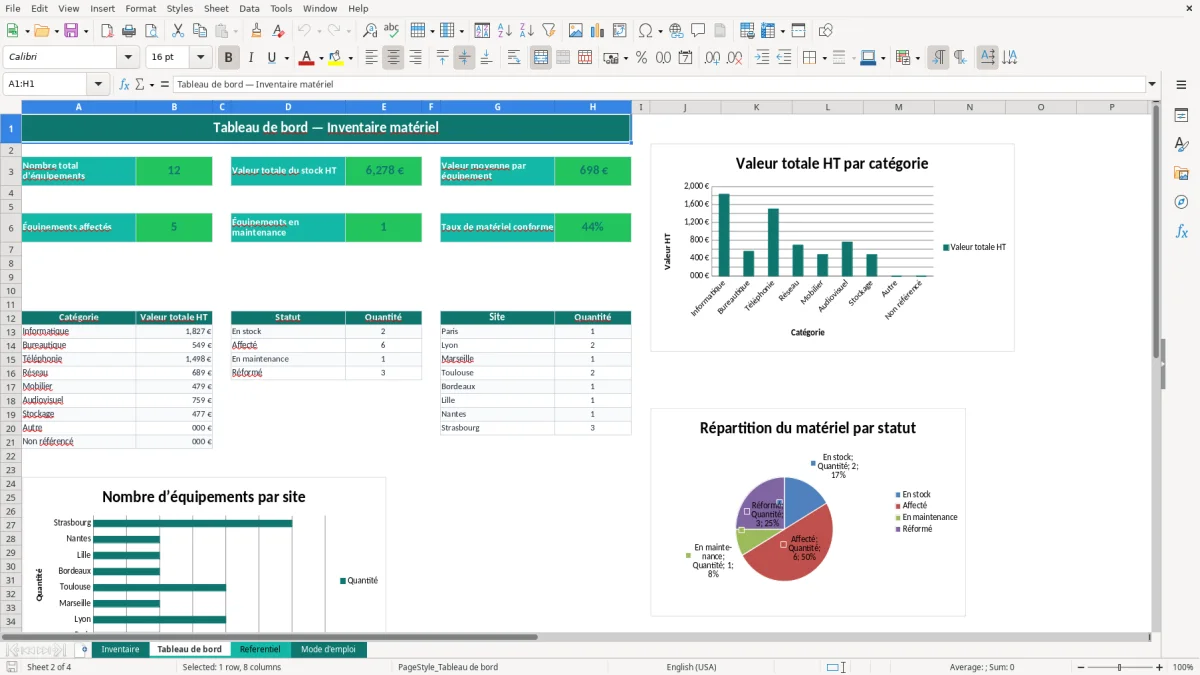The width and height of the screenshot is (1200, 675).
Task: Save the document with the floppy icon
Action: [71, 31]
